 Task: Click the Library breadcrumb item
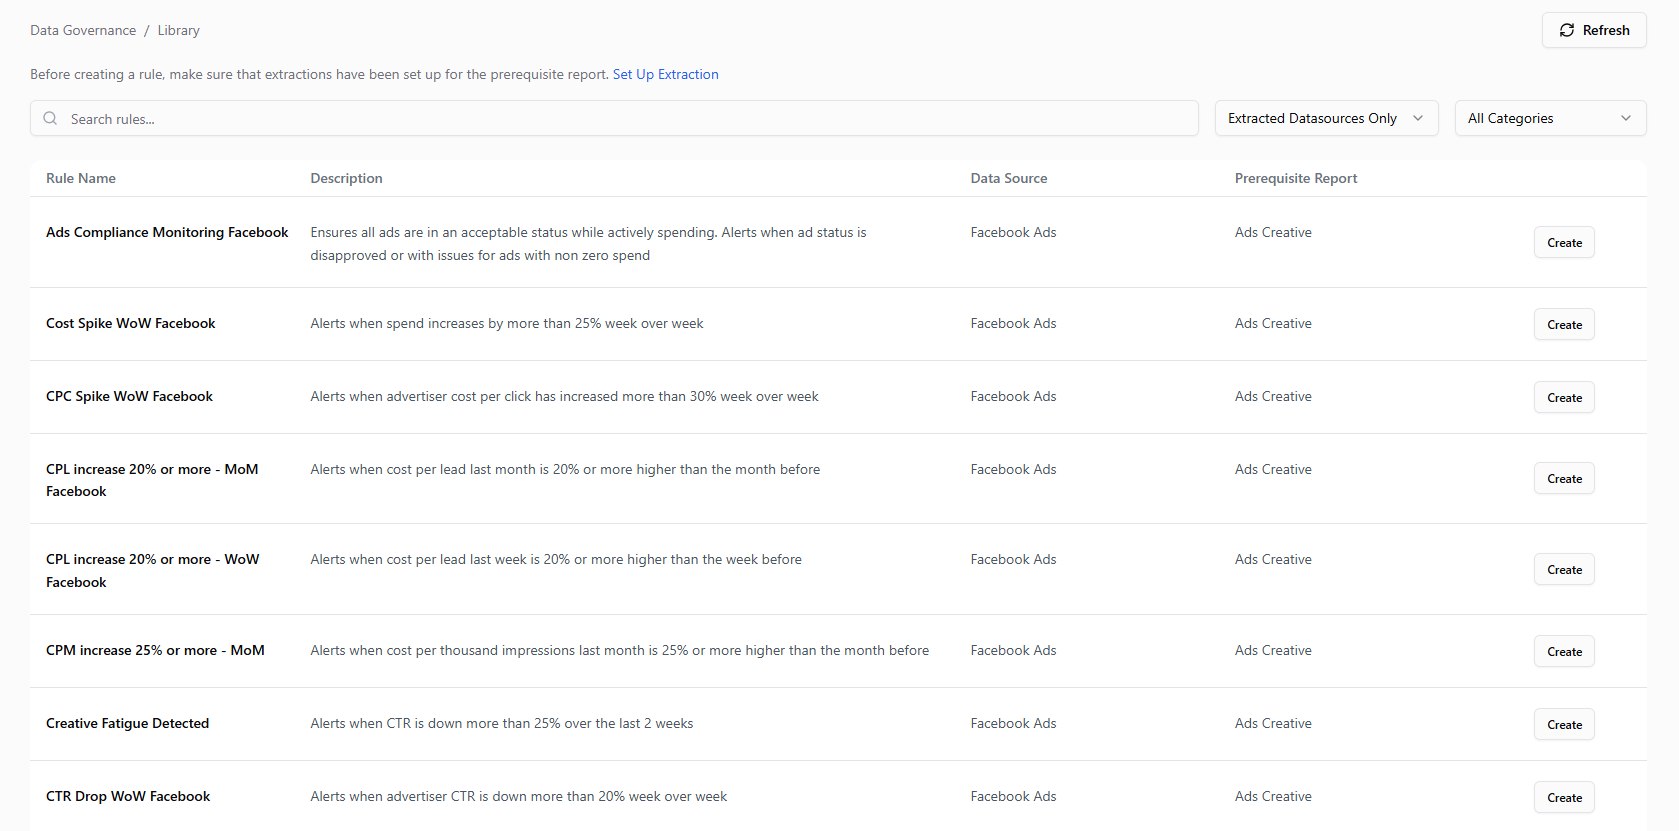coord(178,31)
